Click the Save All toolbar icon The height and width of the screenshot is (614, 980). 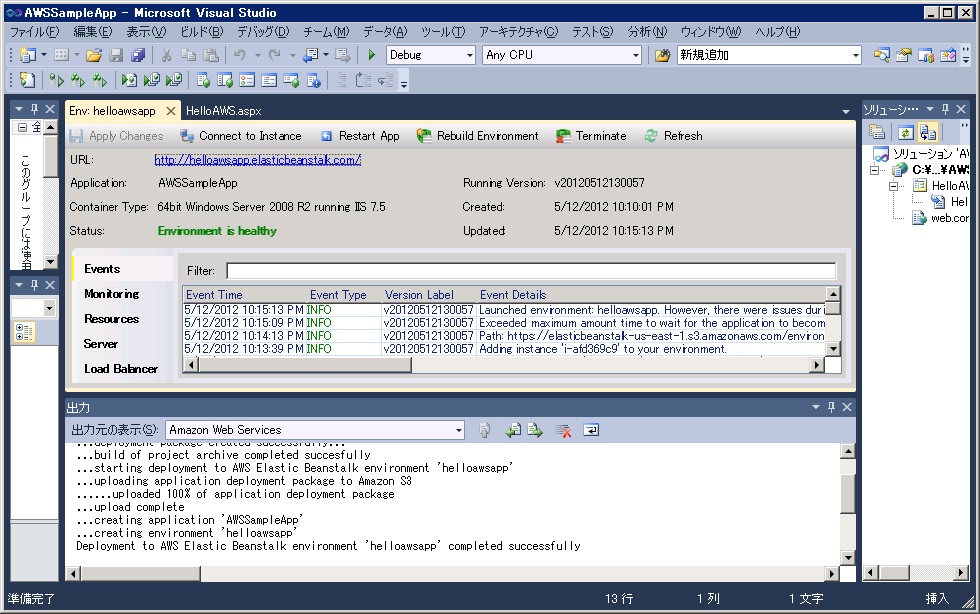click(x=138, y=55)
